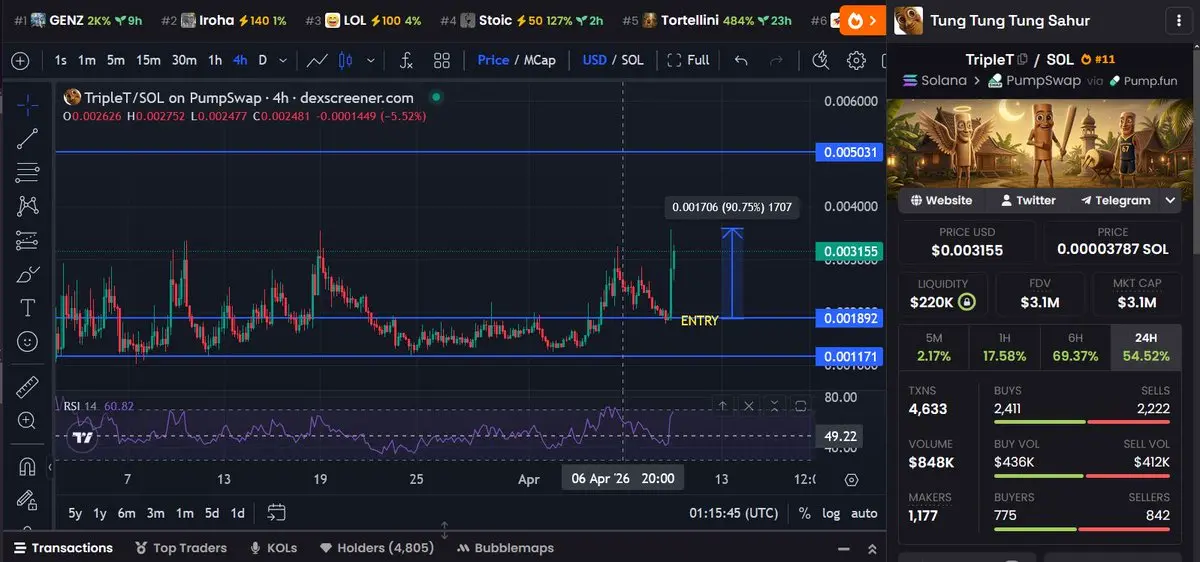Select the 1H stats tab
The width and height of the screenshot is (1200, 562).
click(x=1004, y=347)
